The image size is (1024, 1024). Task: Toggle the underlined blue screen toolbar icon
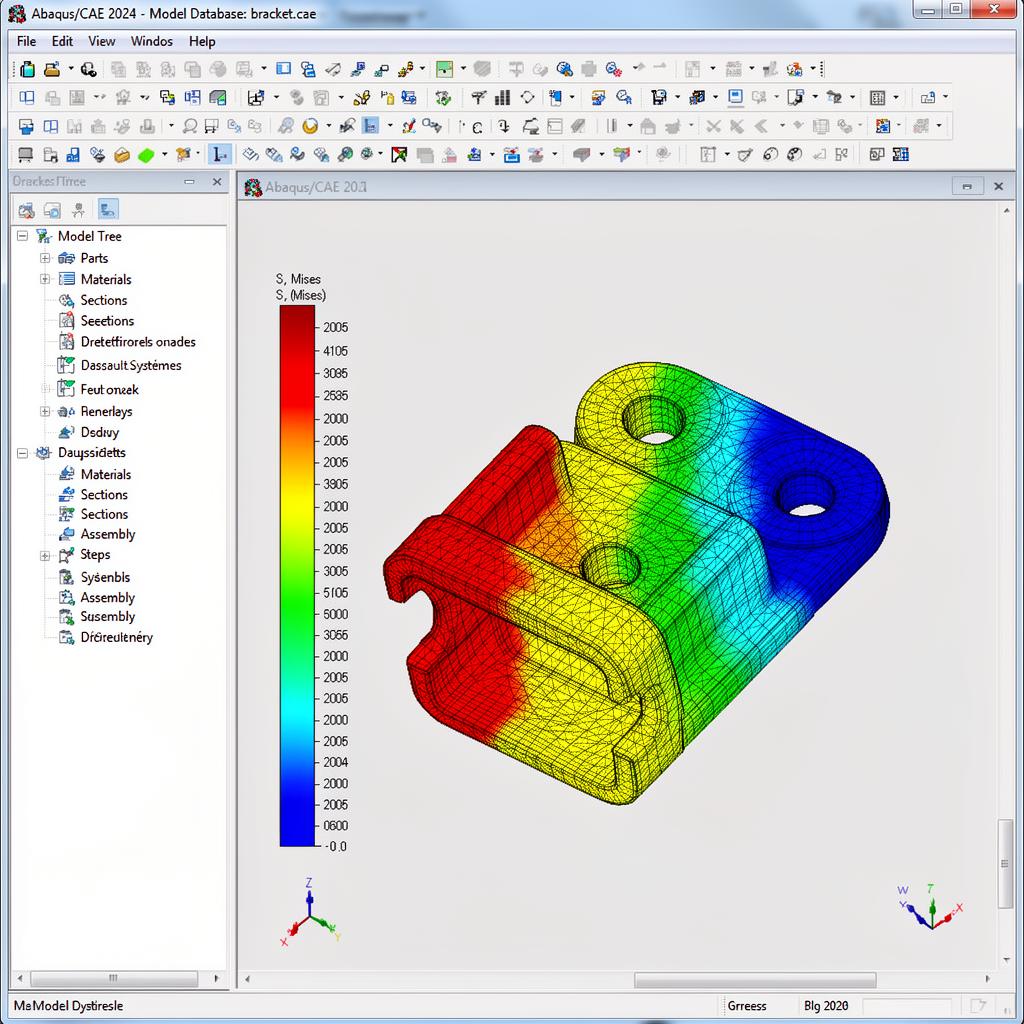[735, 97]
